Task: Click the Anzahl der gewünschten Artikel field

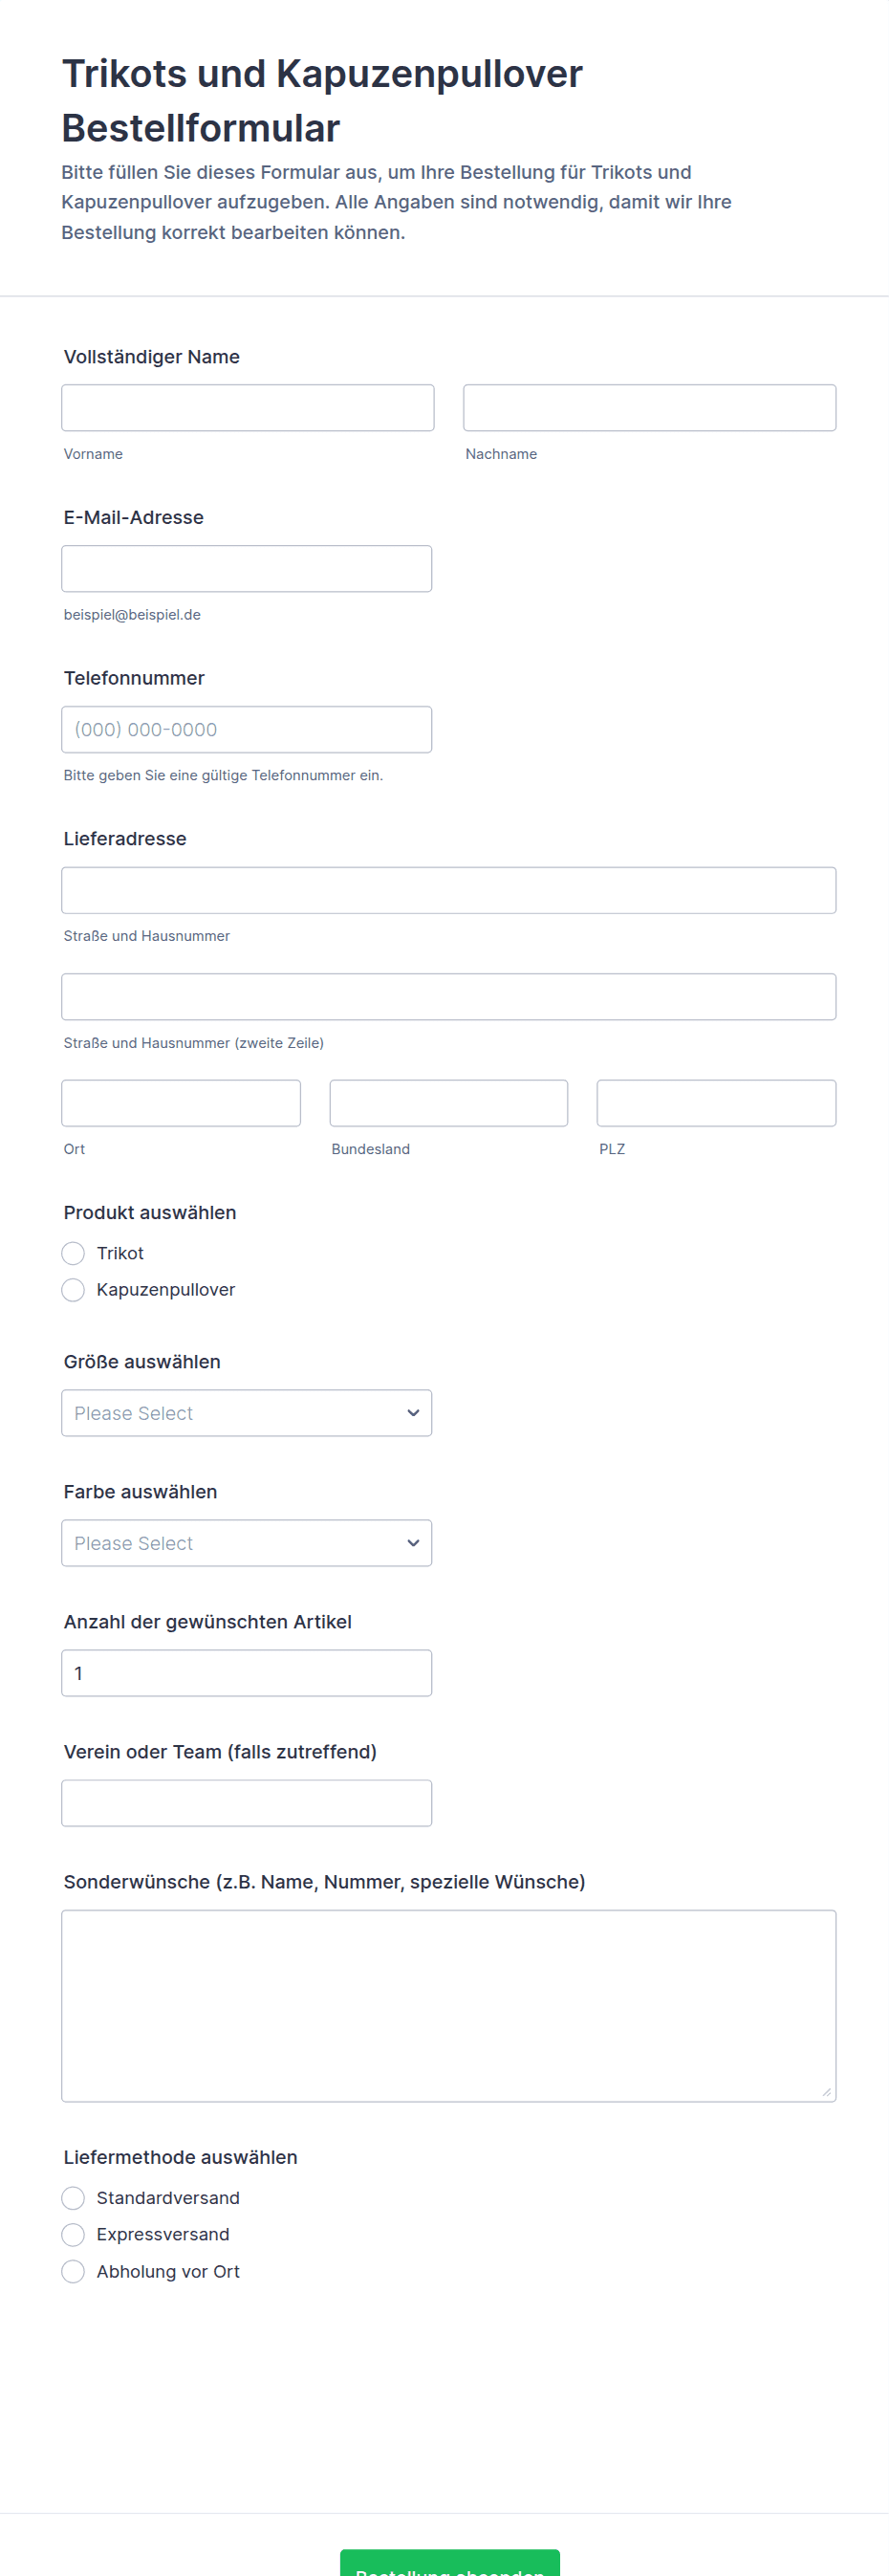Action: [246, 1673]
